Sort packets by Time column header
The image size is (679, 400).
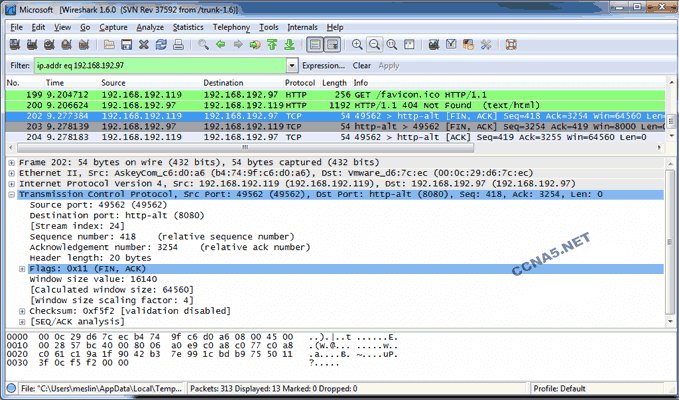tap(55, 83)
